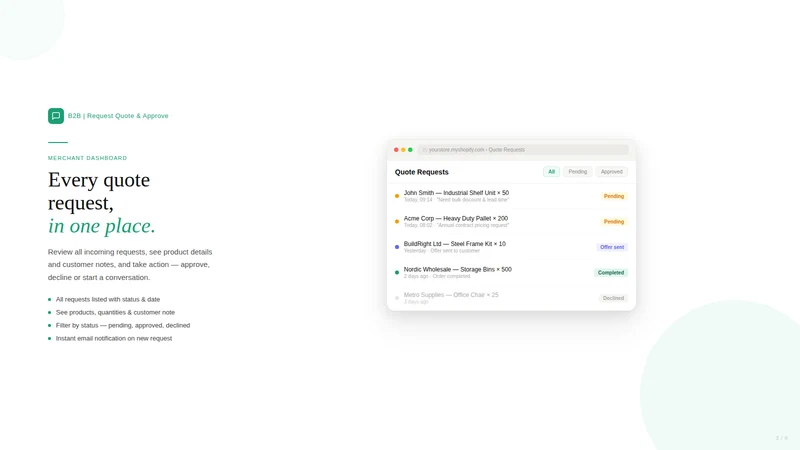Click 'See products, quantities & customer note' bullet

pos(115,312)
